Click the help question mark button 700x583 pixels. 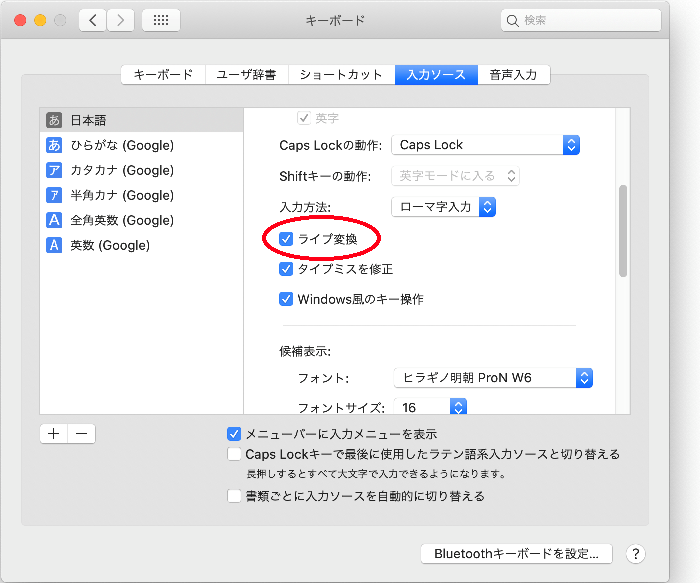coord(634,553)
